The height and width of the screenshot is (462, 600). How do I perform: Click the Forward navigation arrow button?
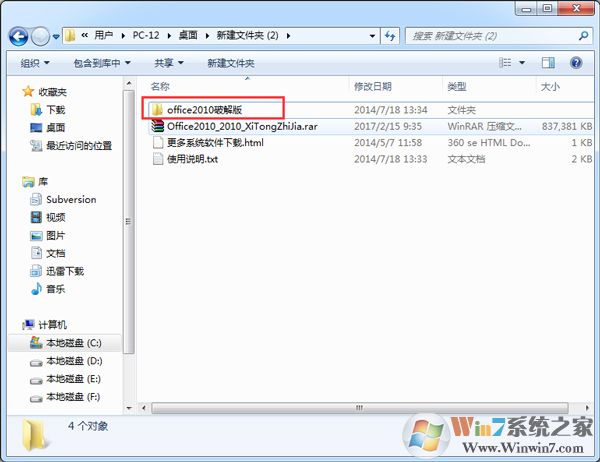point(40,36)
